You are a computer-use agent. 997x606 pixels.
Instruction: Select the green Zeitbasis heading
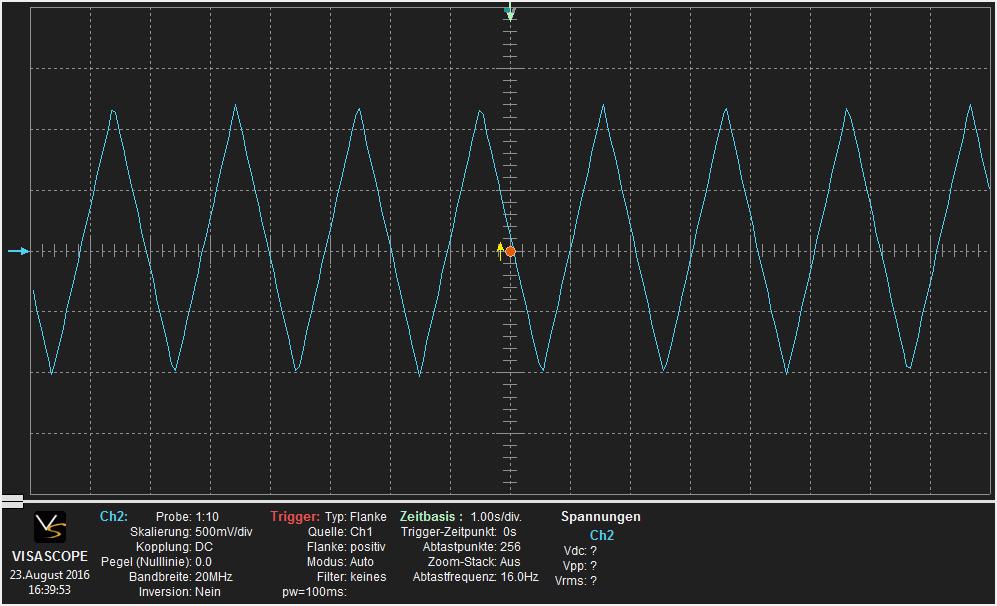(x=431, y=516)
